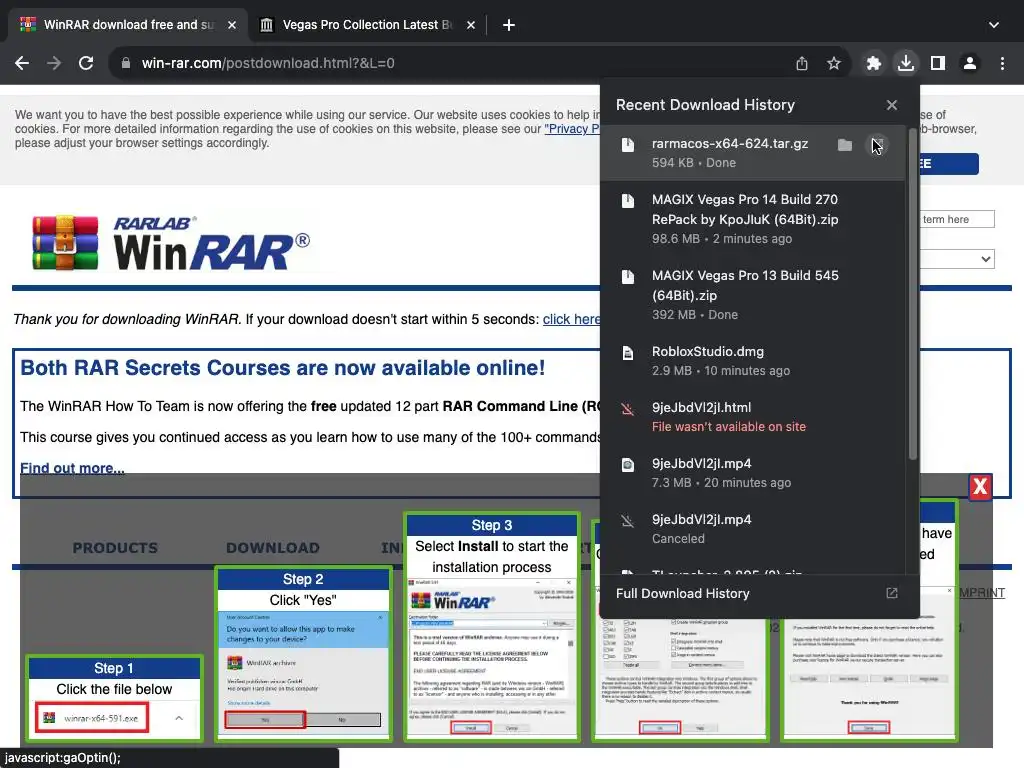
Task: Bookmark this page with the star
Action: pyautogui.click(x=834, y=63)
